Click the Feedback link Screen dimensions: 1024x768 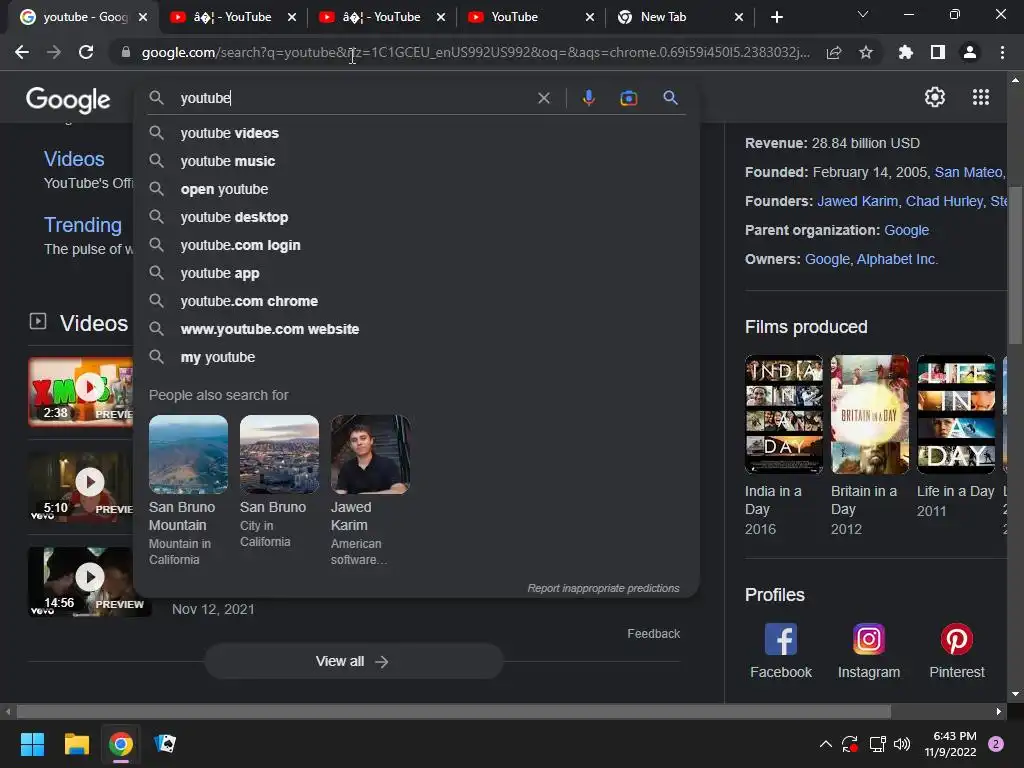pyautogui.click(x=654, y=634)
